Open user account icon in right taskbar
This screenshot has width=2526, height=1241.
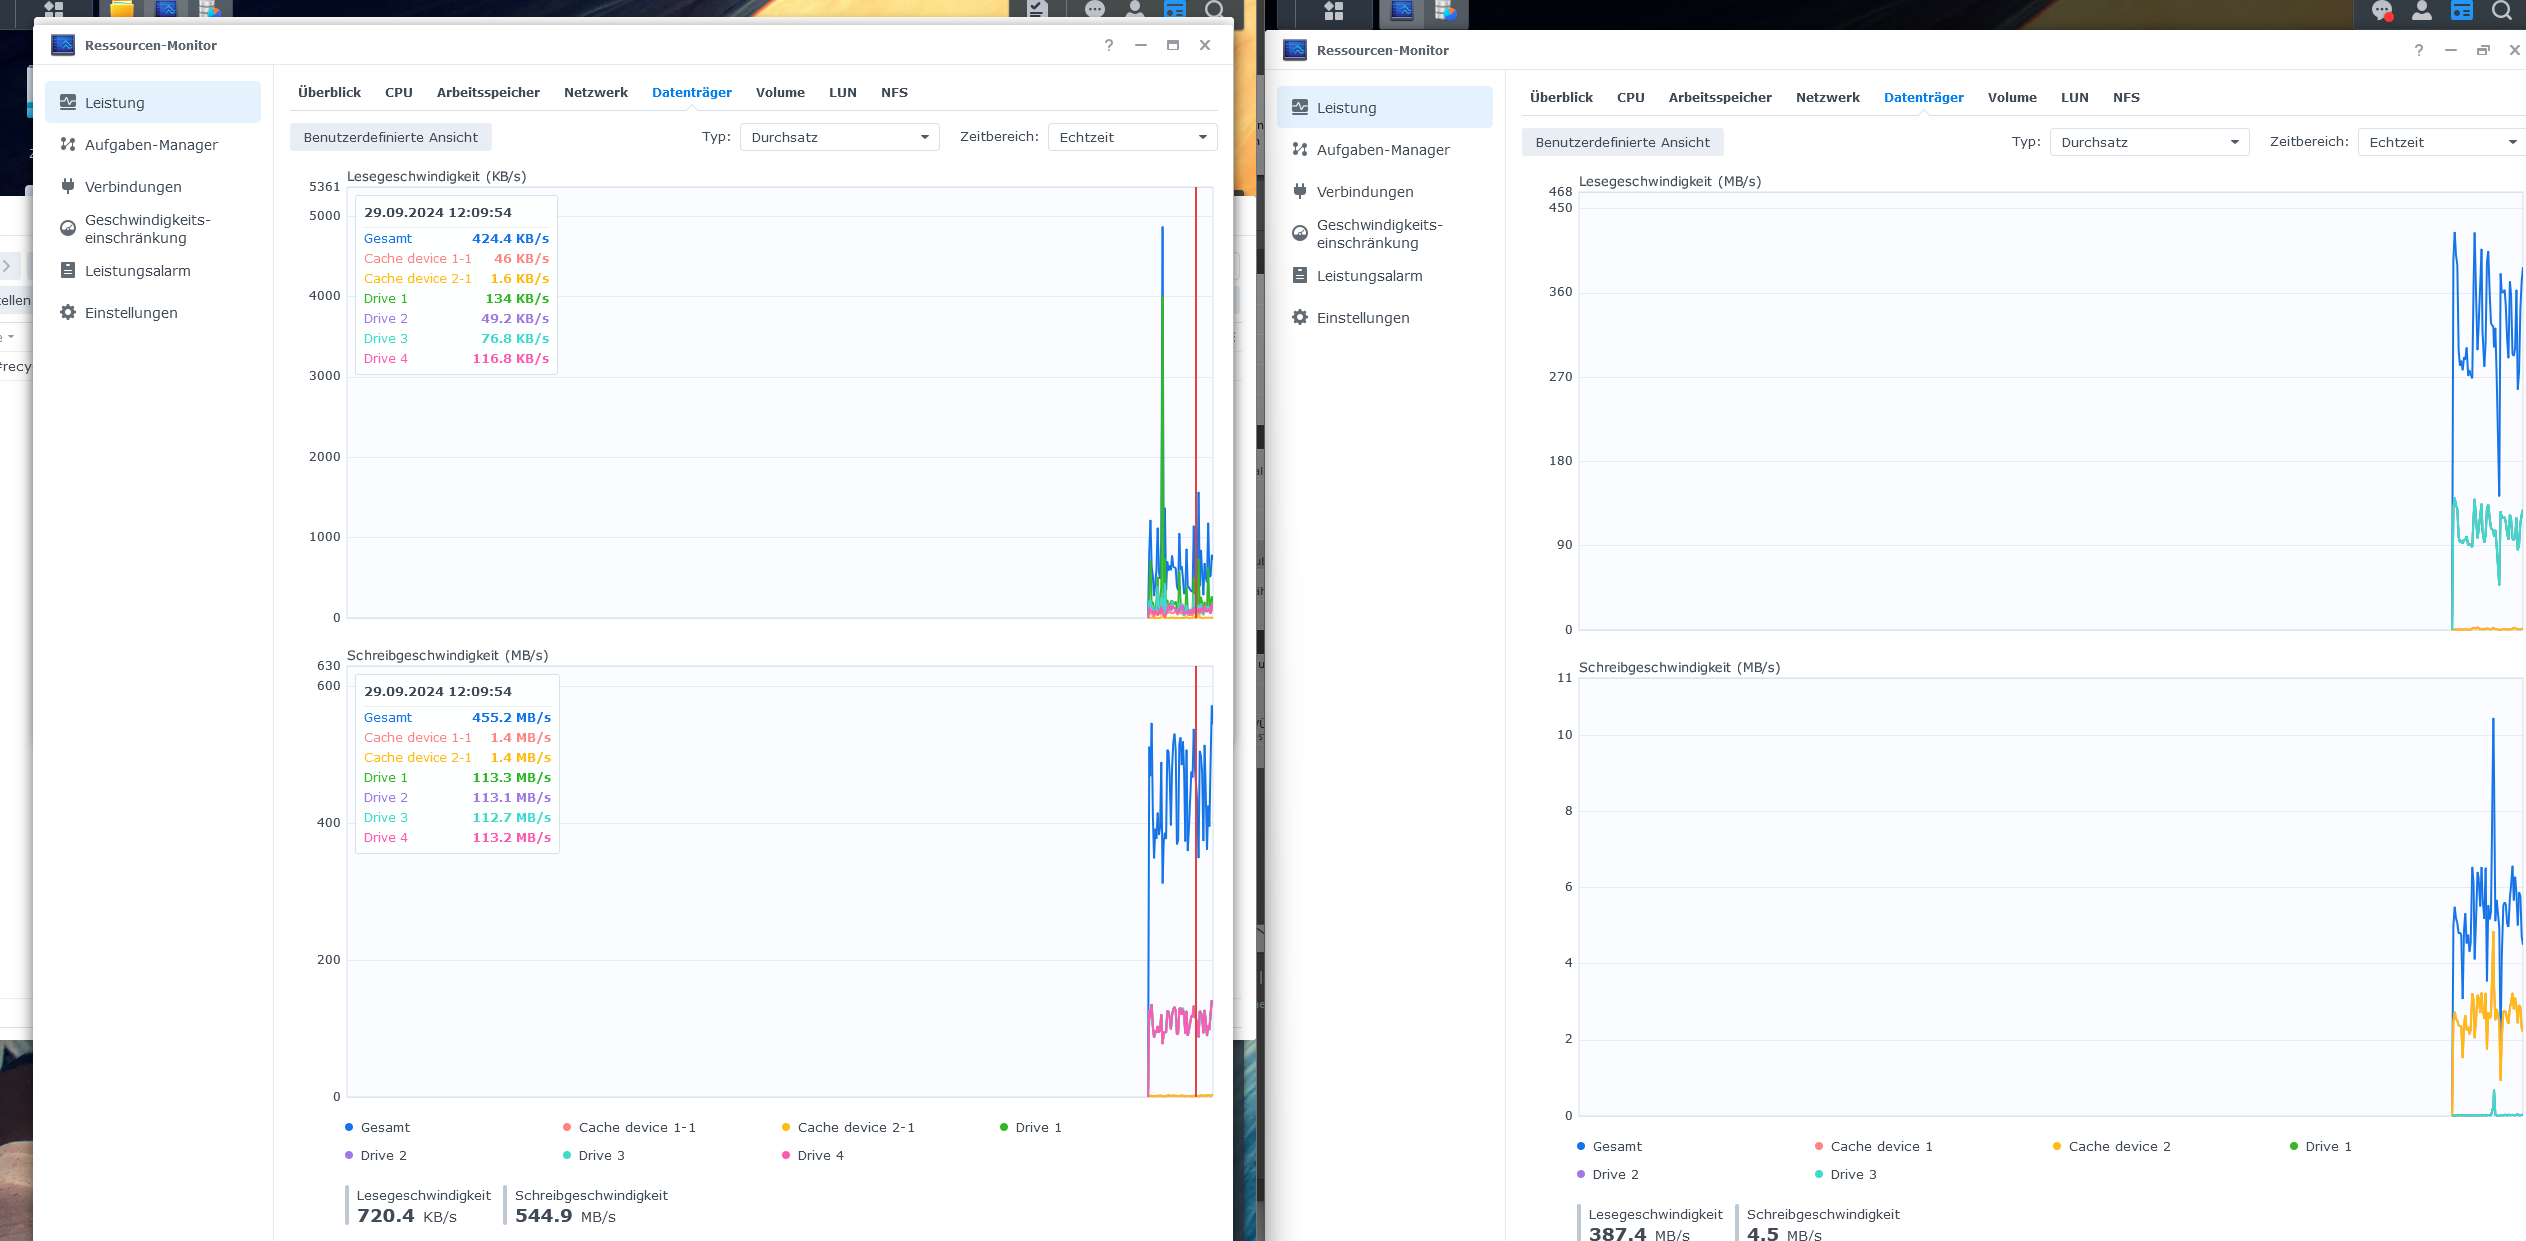coord(2421,11)
